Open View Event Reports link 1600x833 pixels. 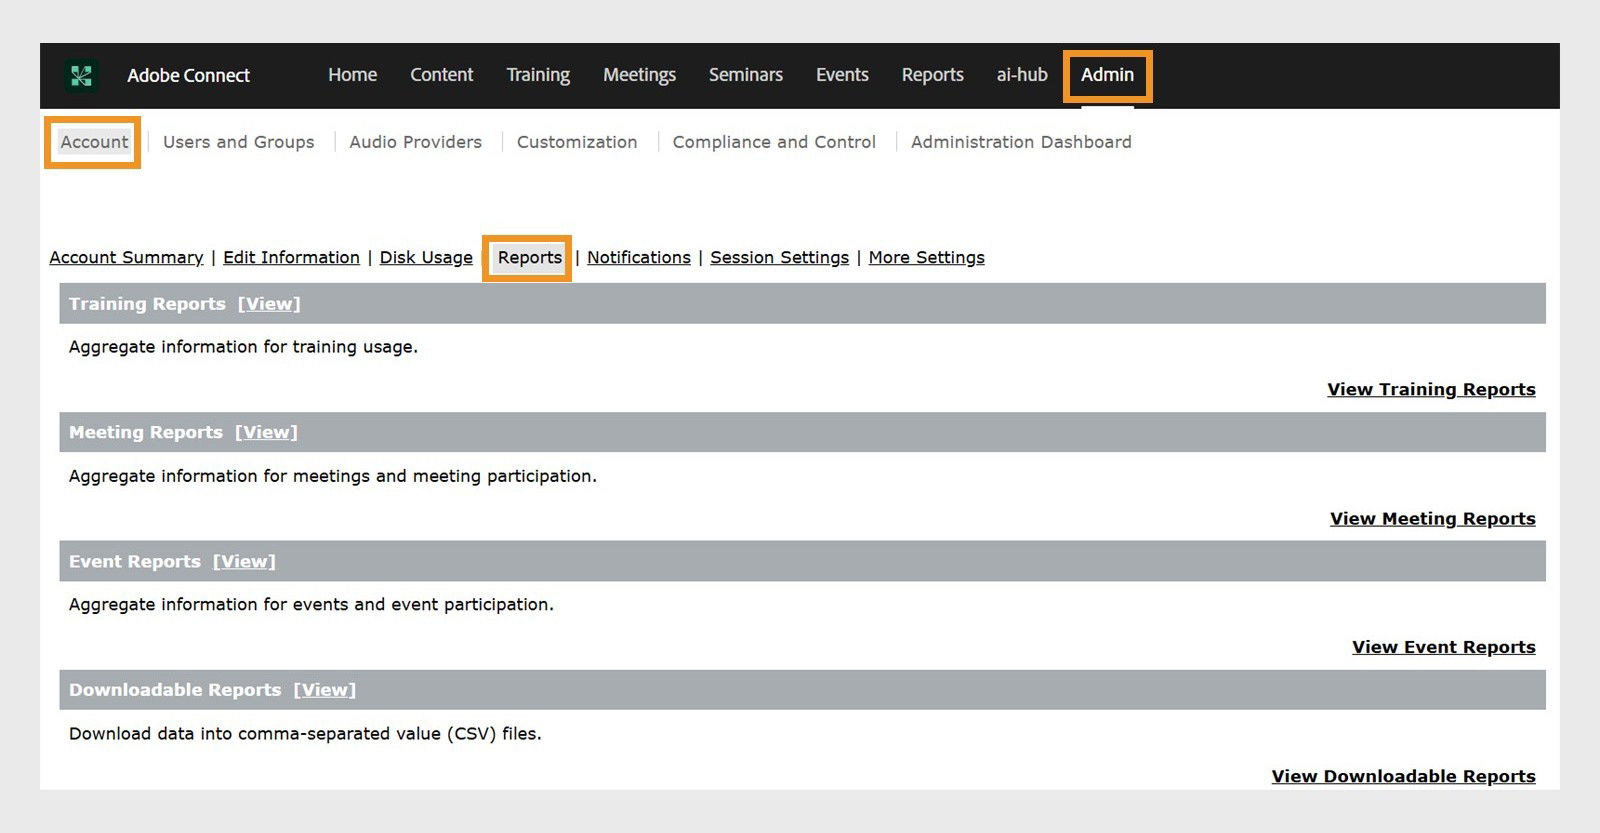coord(1444,648)
